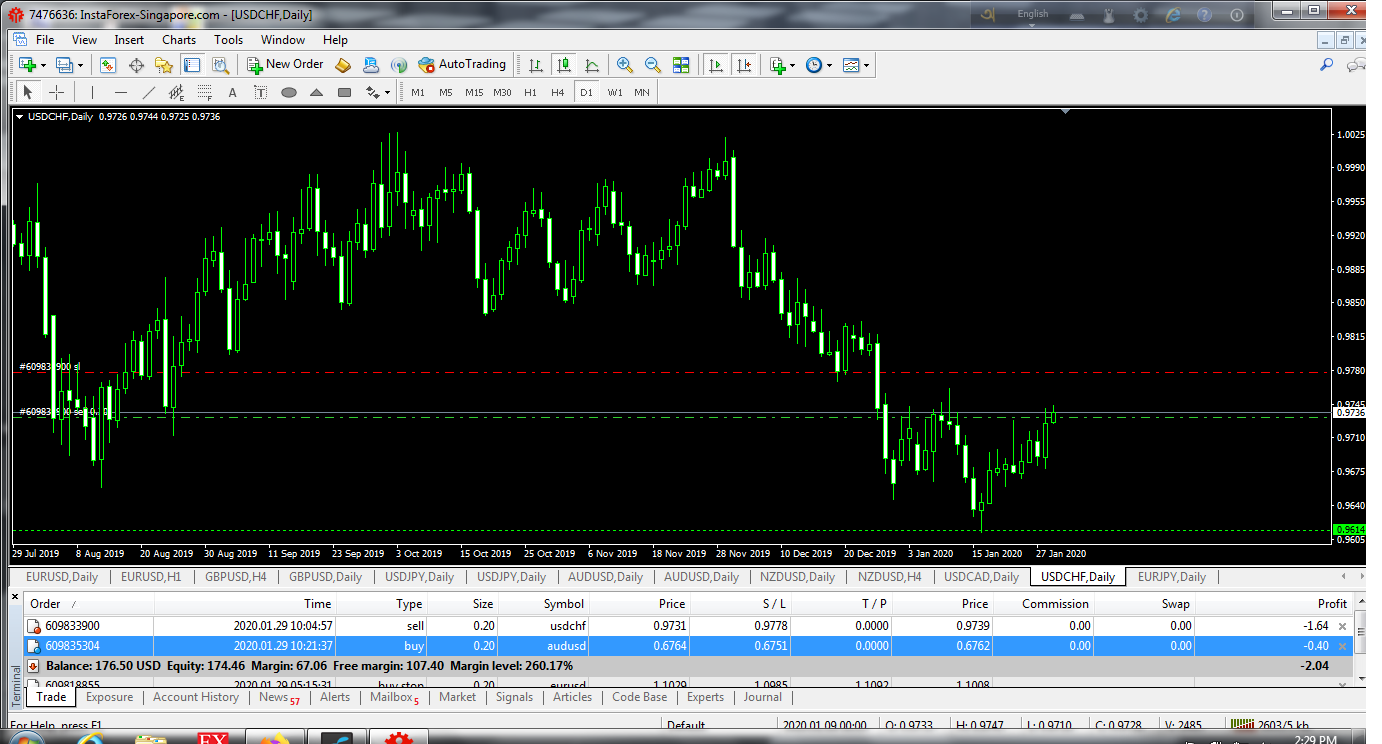The image size is (1382, 744).
Task: Switch to EURJPY,Daily chart tab
Action: 1172,577
